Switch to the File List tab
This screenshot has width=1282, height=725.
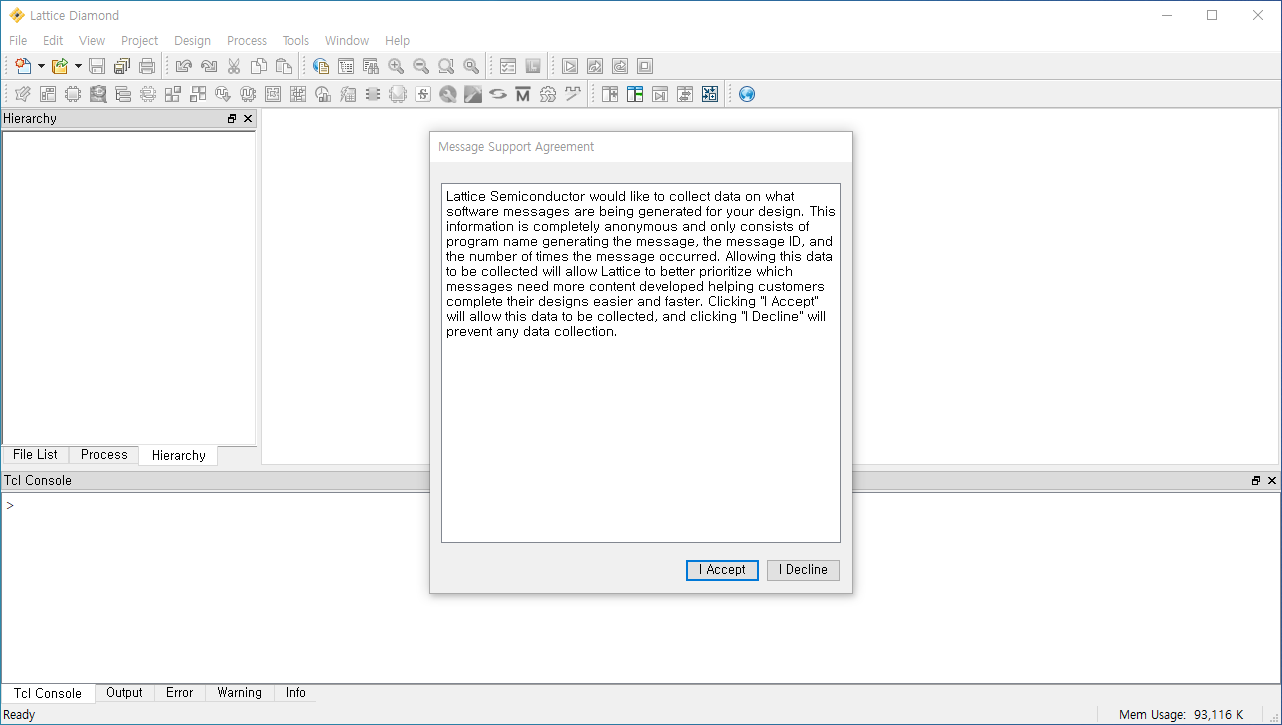point(35,455)
